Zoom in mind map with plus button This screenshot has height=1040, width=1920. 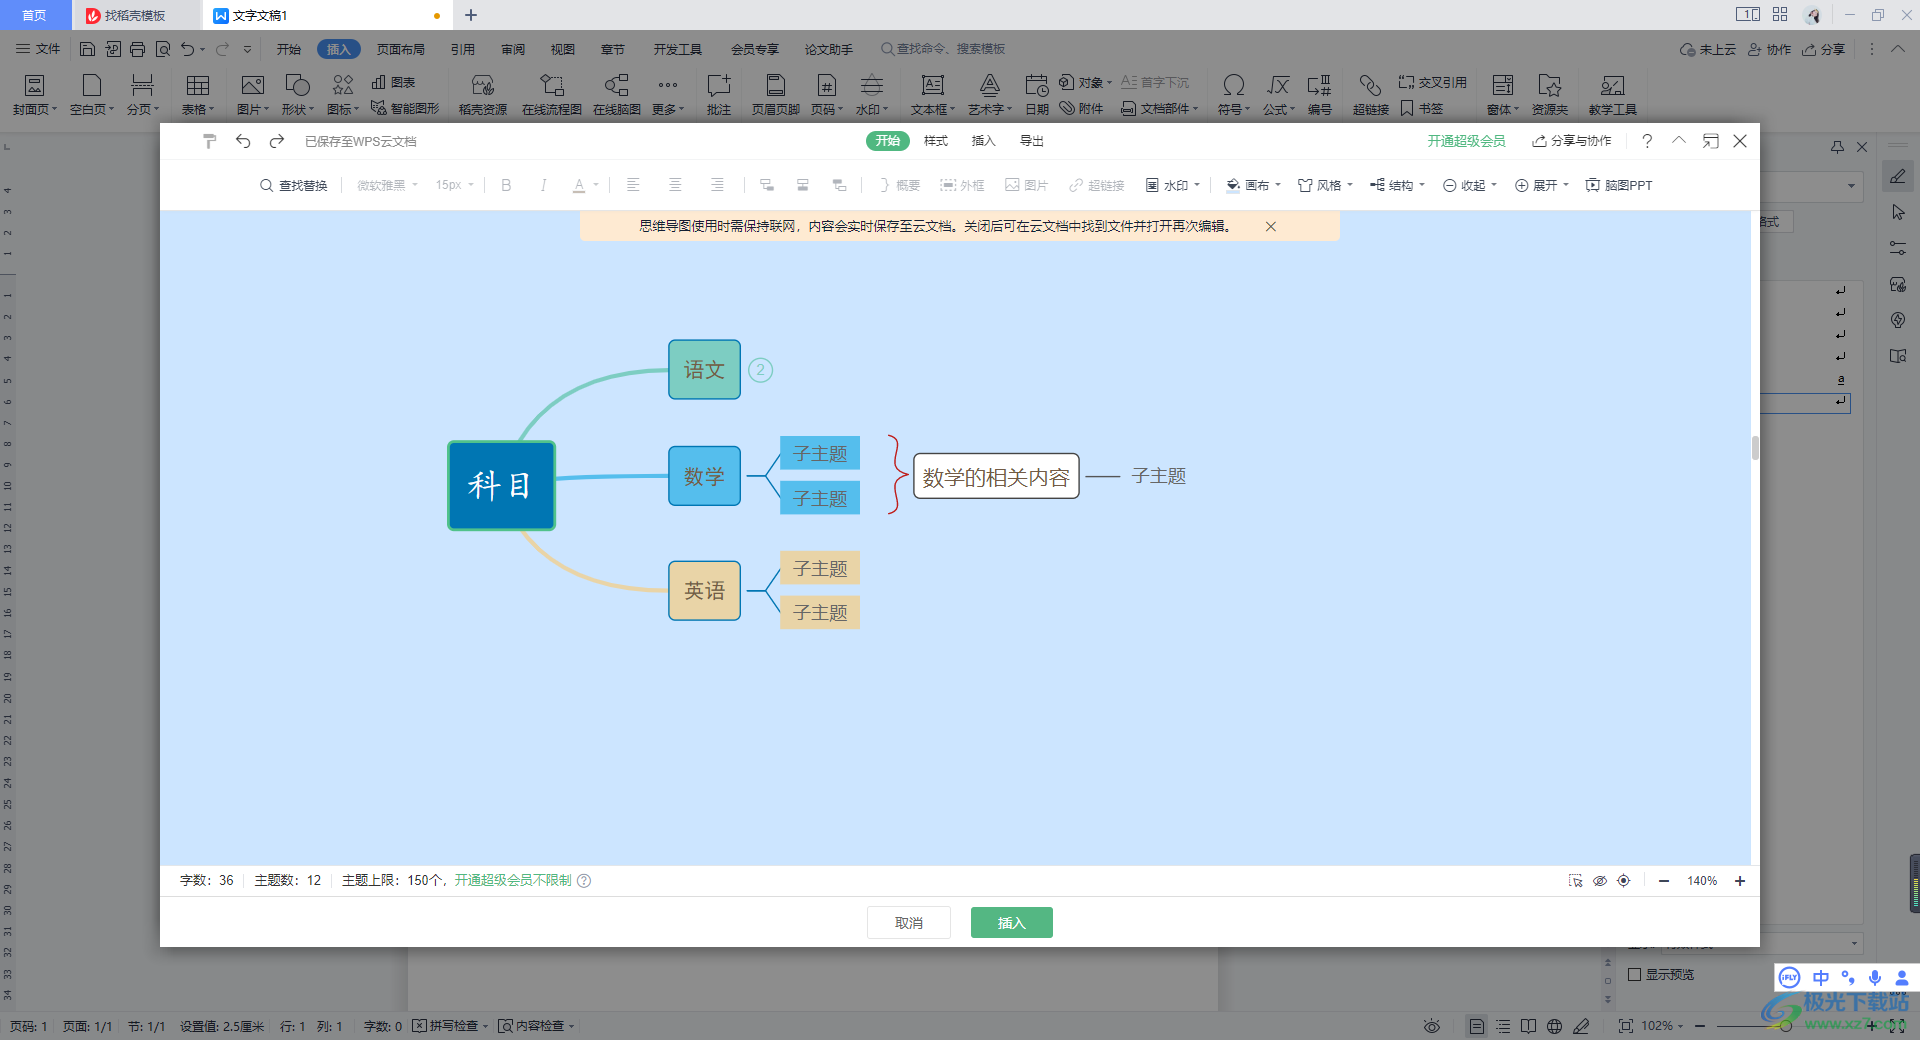(1740, 881)
